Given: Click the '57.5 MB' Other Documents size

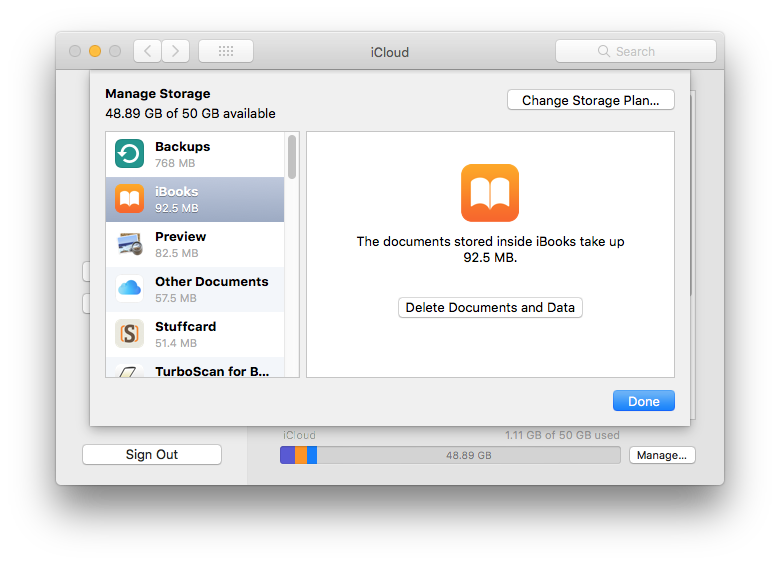Looking at the screenshot, I should (176, 298).
